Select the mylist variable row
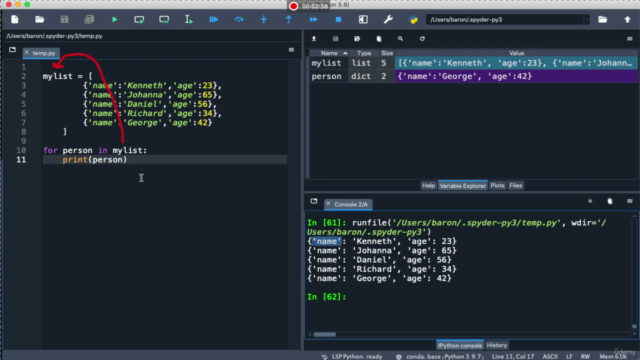 tap(473, 63)
